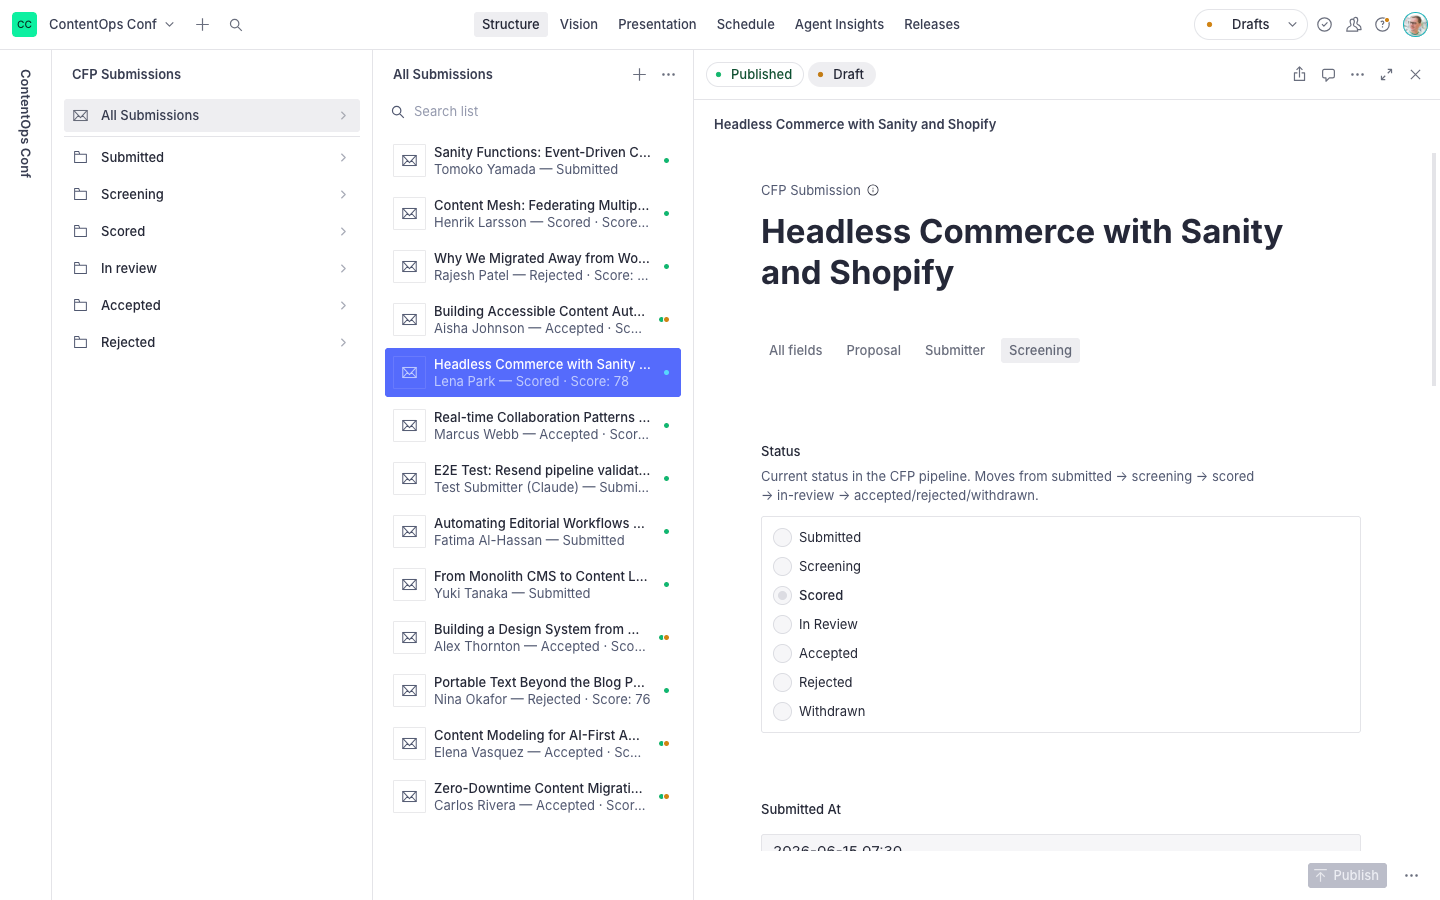Open Automating Editorial Workflows submission
This screenshot has height=900, width=1440.
pyautogui.click(x=533, y=531)
